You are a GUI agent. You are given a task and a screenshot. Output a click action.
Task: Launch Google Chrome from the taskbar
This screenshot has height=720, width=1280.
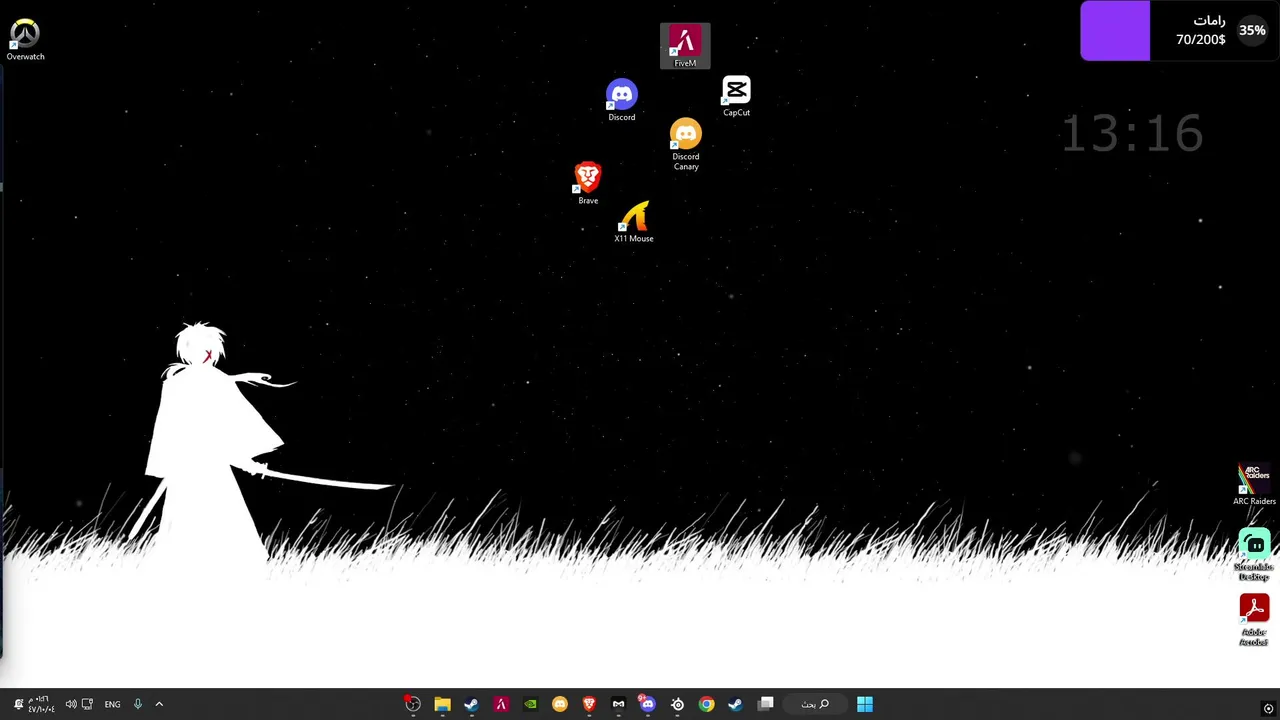(x=706, y=704)
